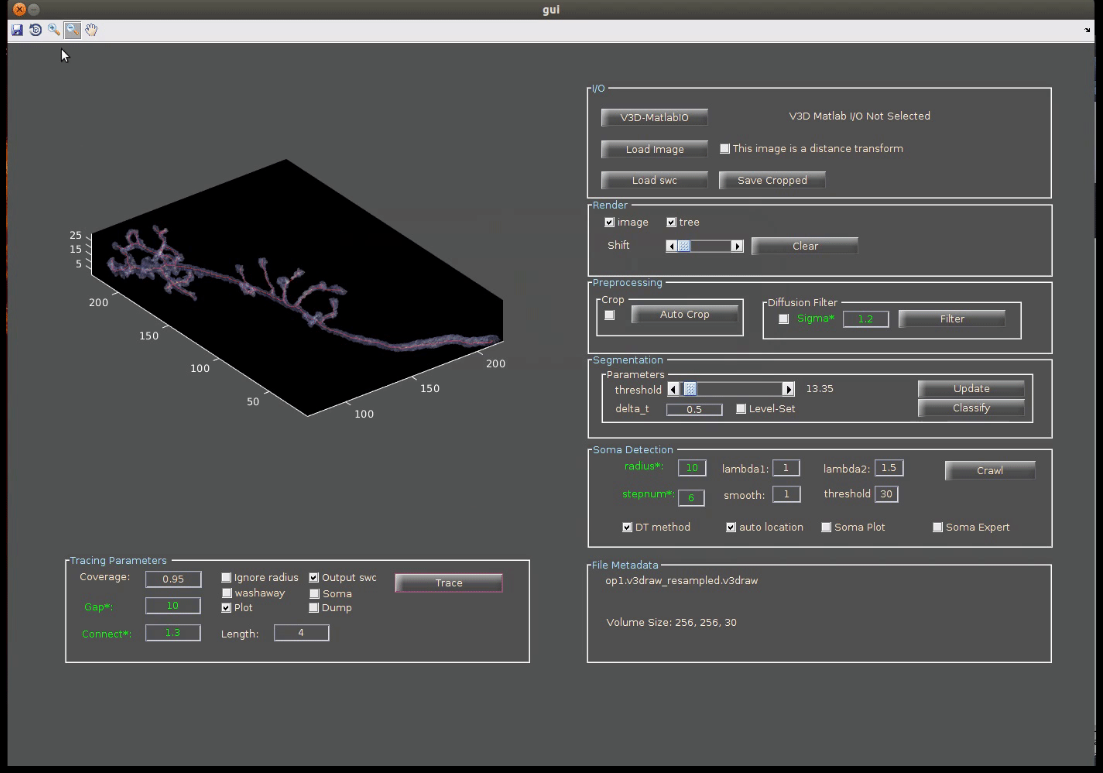Uncheck the tree render checkbox

click(x=672, y=222)
